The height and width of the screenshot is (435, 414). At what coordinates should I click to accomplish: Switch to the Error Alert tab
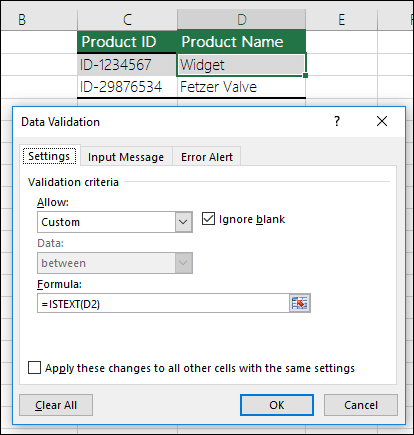207,157
